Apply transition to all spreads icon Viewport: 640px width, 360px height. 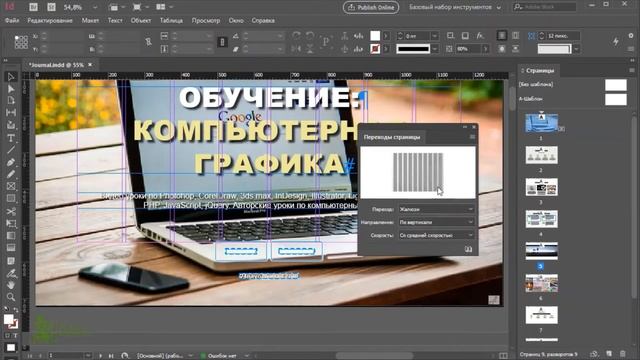[x=468, y=249]
